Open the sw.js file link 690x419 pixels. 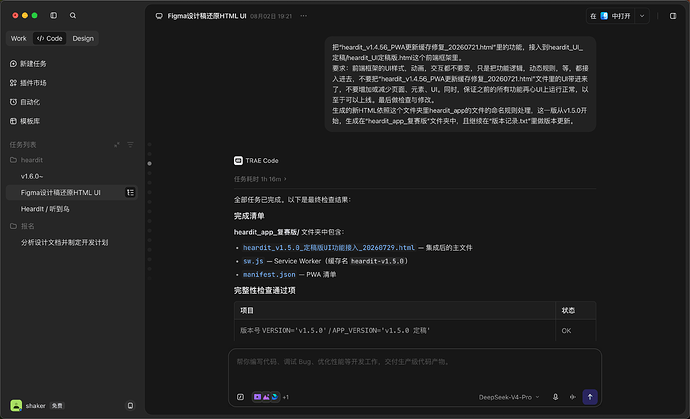click(x=253, y=261)
